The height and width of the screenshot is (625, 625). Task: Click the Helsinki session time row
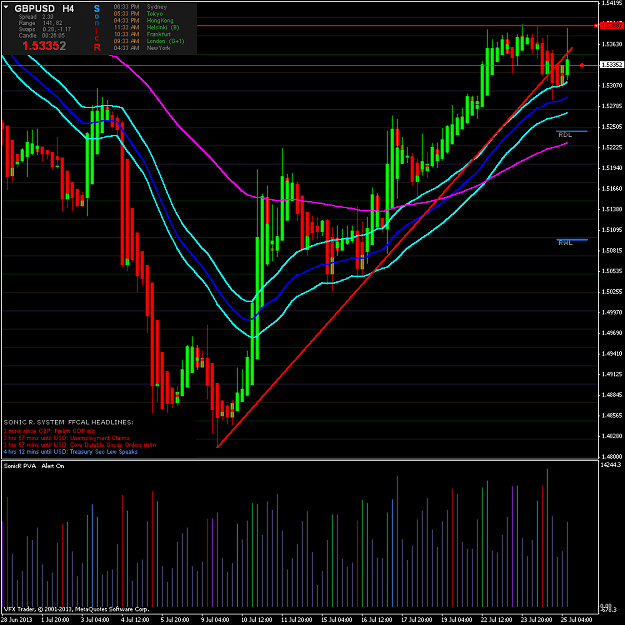click(x=146, y=27)
